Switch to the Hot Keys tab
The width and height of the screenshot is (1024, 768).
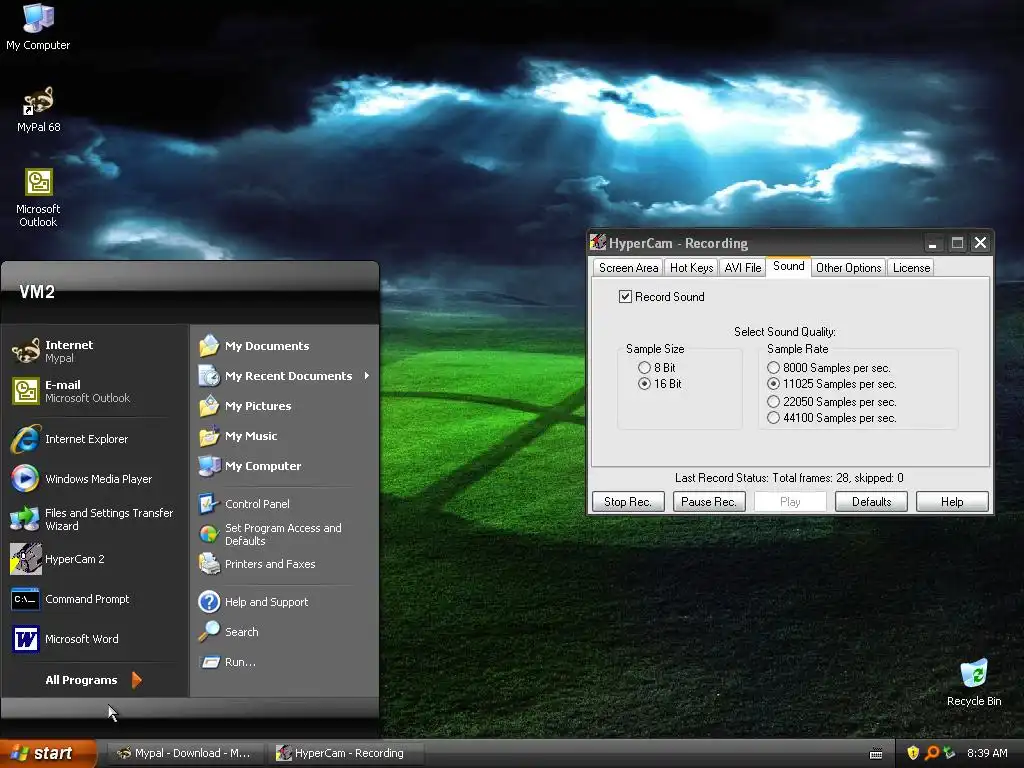[691, 268]
